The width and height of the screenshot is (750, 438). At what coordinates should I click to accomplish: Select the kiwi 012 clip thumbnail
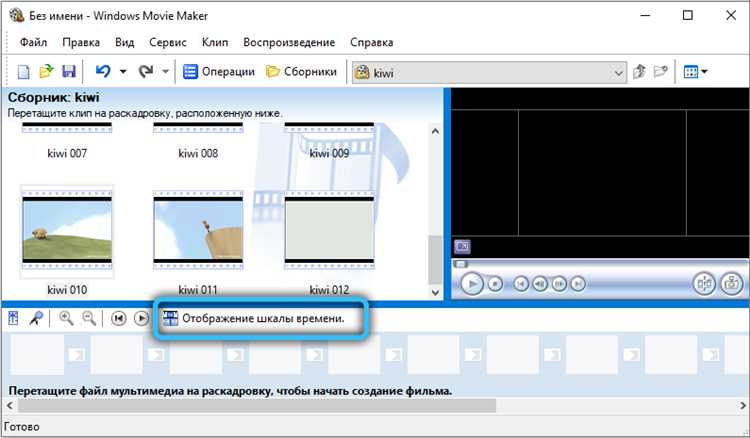pos(329,230)
